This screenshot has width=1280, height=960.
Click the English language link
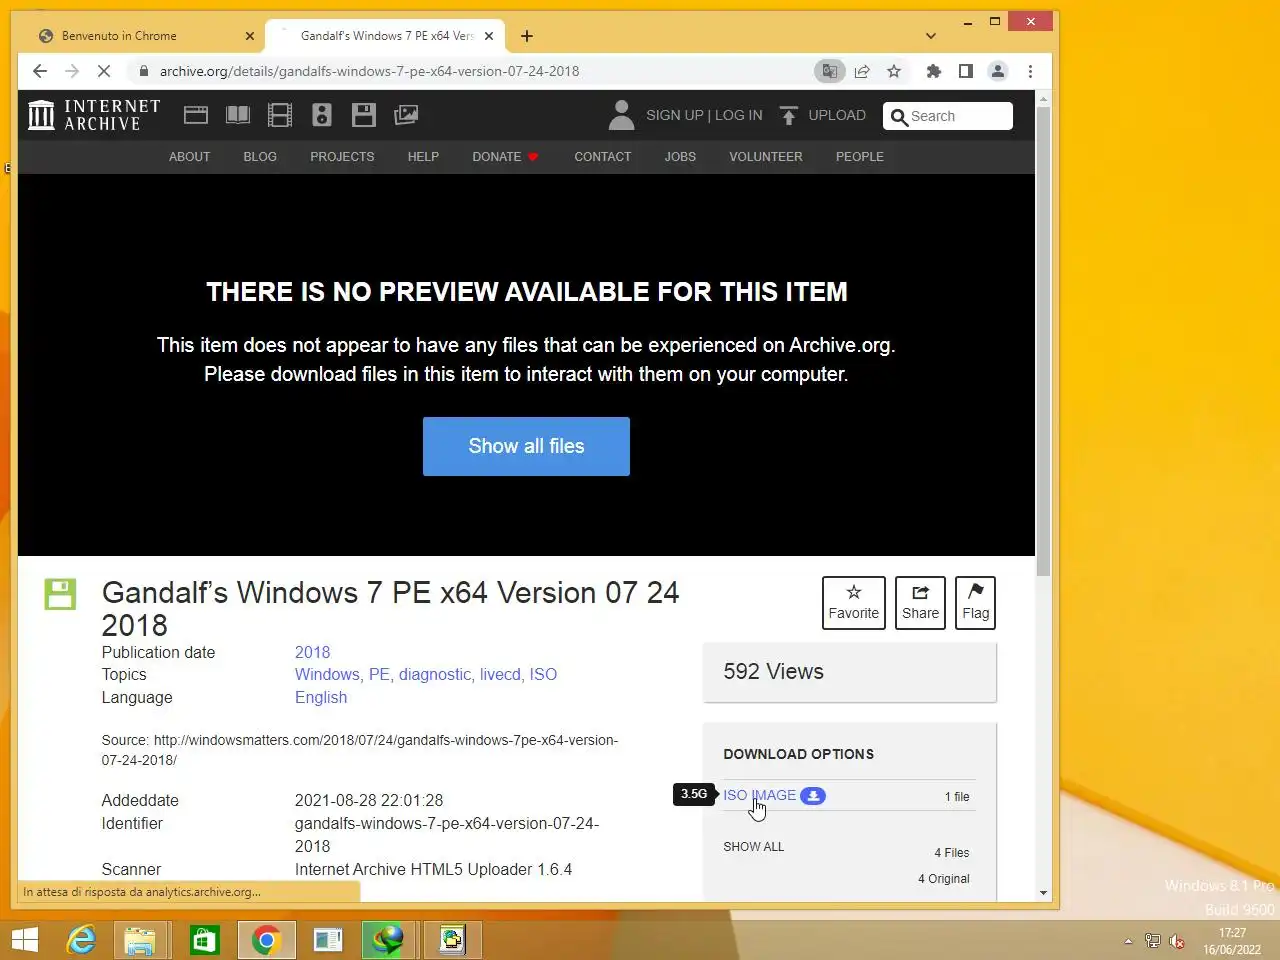321,698
